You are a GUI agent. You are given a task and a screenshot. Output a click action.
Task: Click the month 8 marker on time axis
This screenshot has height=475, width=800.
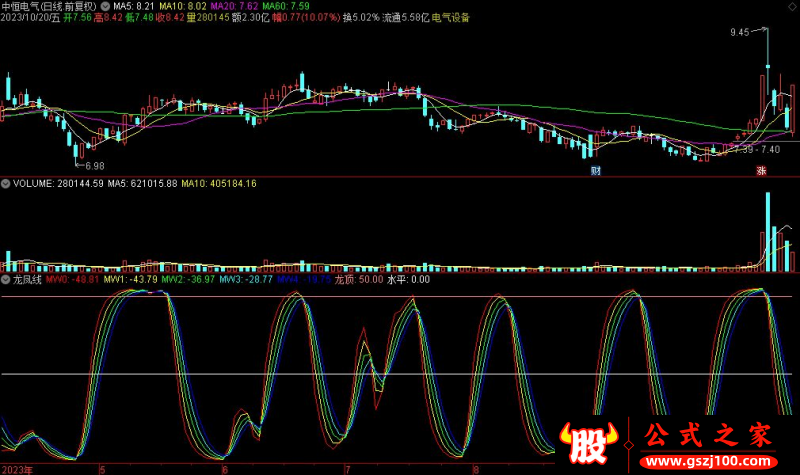click(x=476, y=470)
